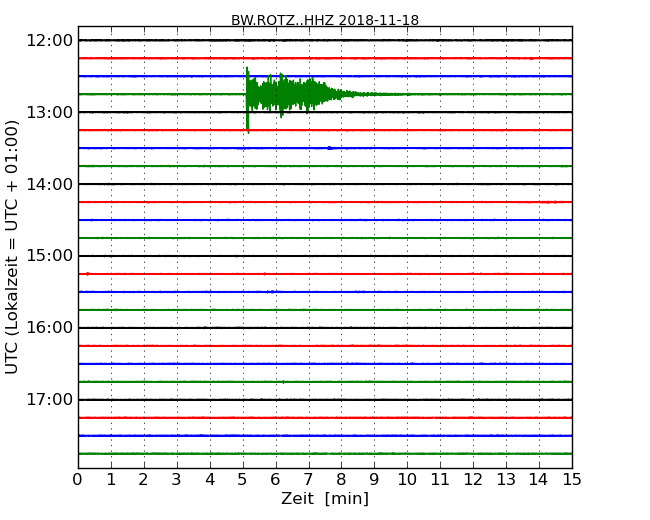Click the initial spike of the green seismic event
650x520 pixels.
247,100
